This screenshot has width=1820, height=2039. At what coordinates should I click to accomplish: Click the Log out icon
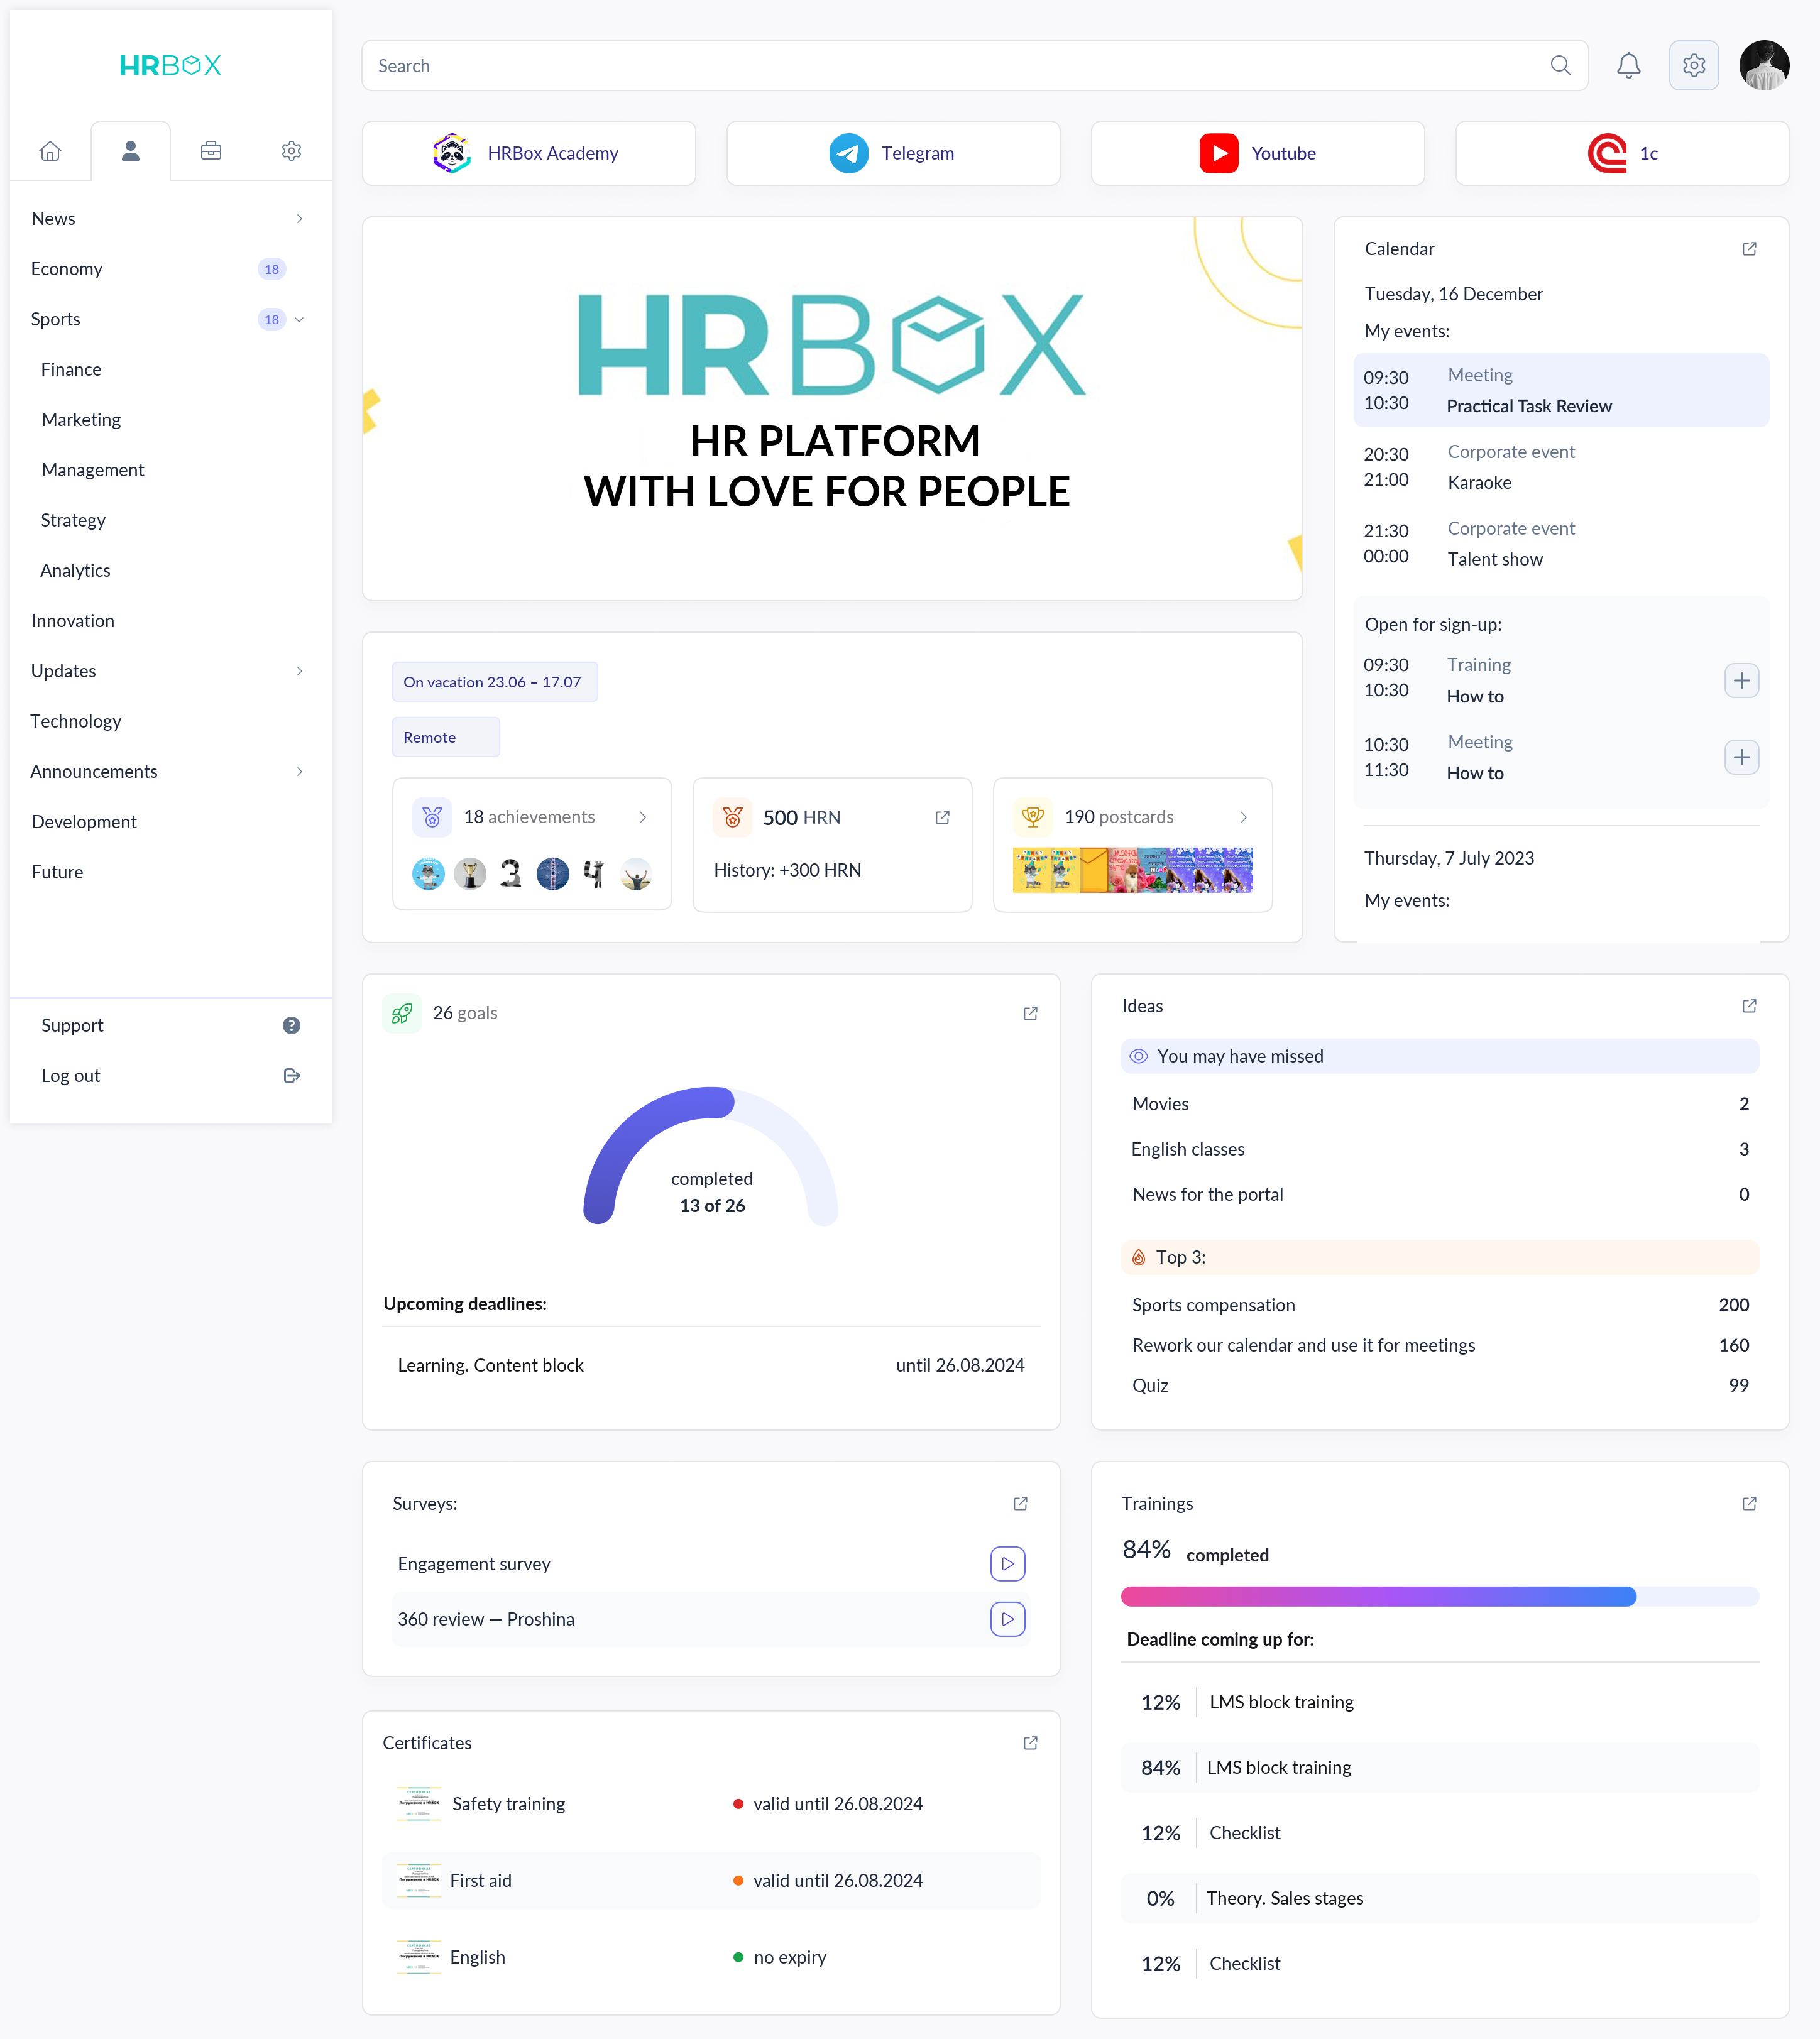291,1076
